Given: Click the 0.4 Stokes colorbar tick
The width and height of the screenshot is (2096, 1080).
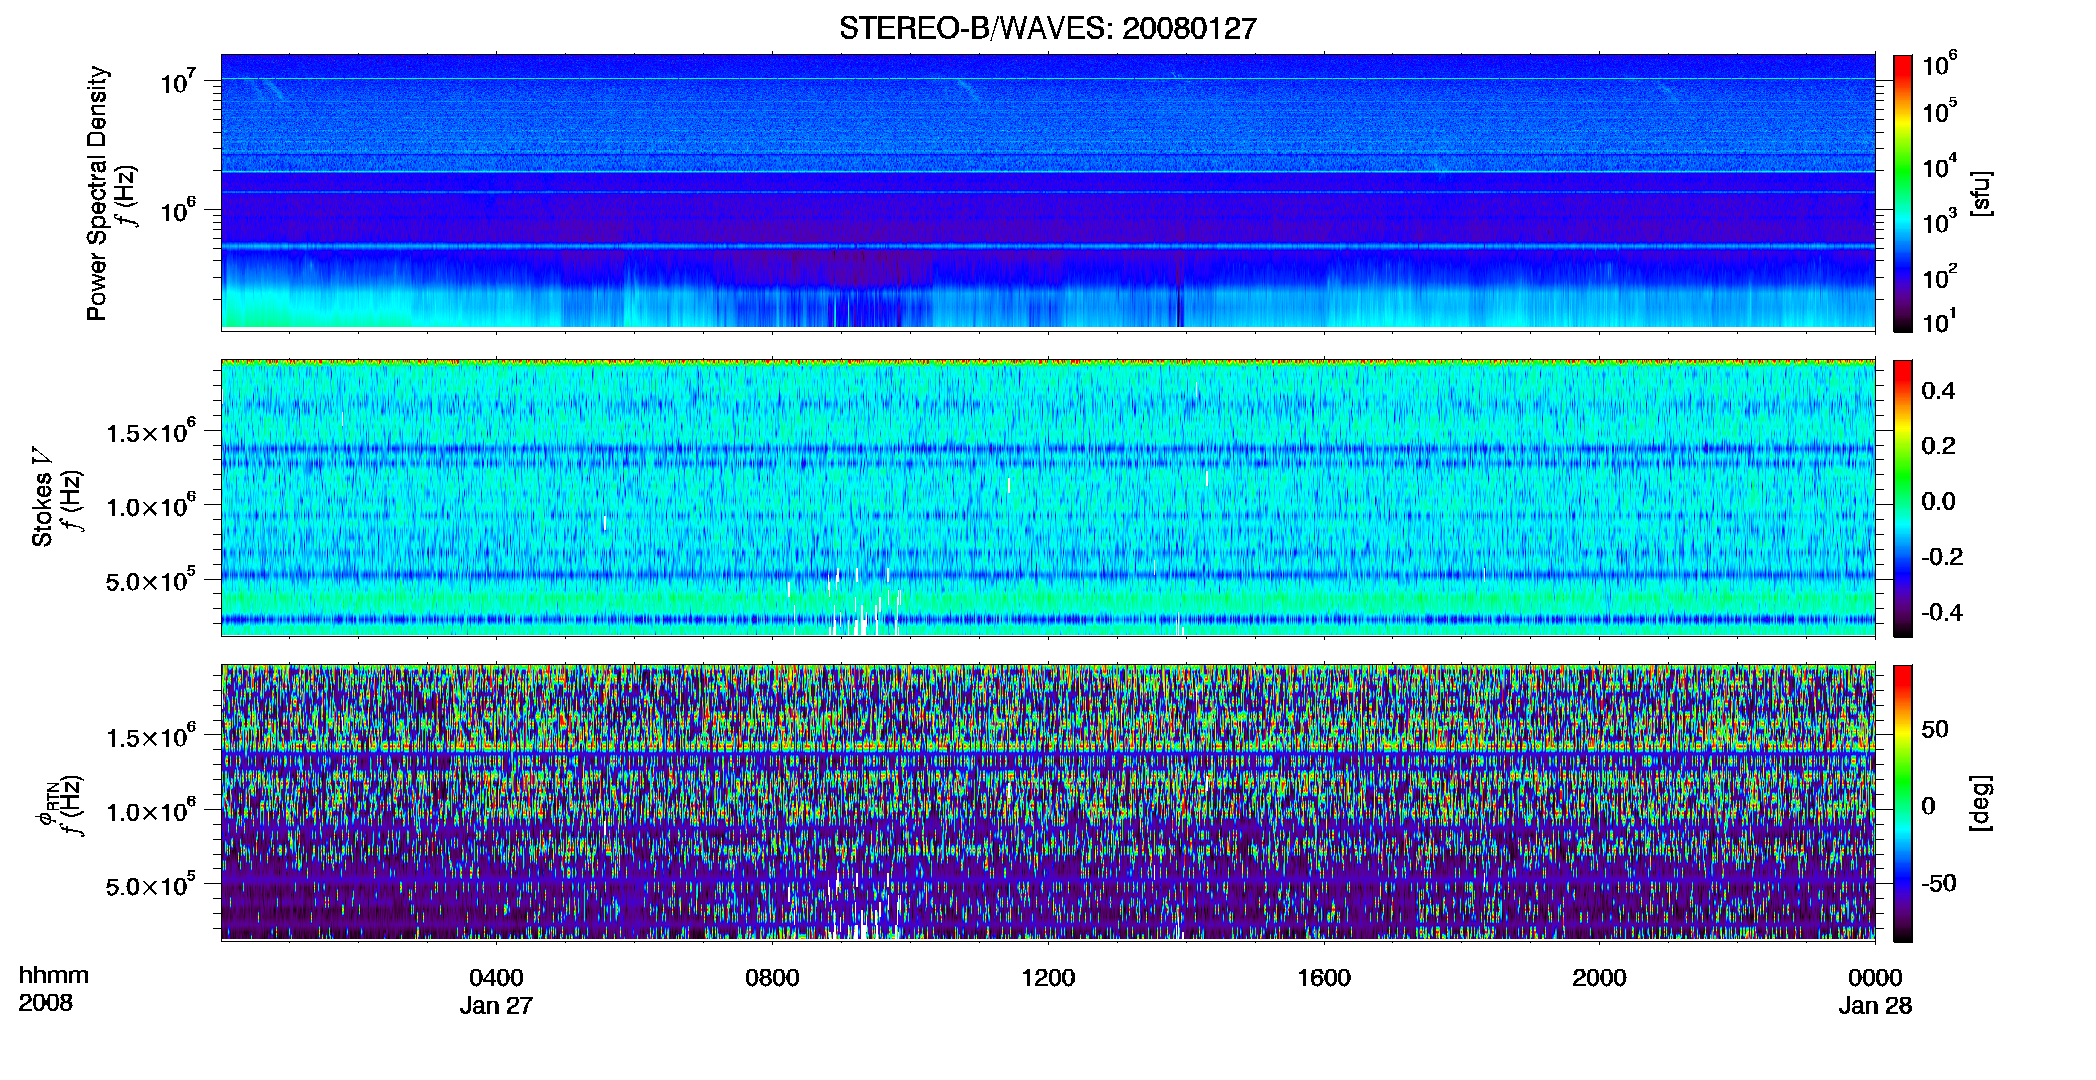Looking at the screenshot, I should tap(1938, 391).
